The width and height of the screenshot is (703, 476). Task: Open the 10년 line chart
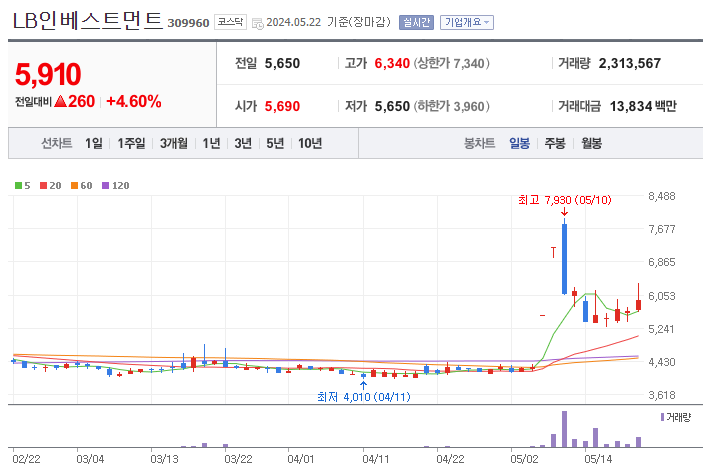click(310, 143)
